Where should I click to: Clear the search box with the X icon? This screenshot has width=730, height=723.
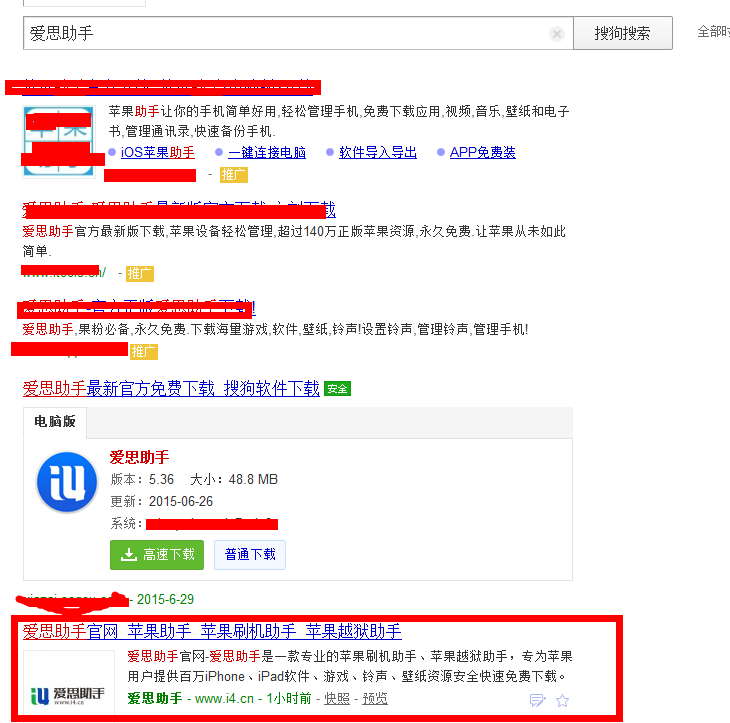557,34
